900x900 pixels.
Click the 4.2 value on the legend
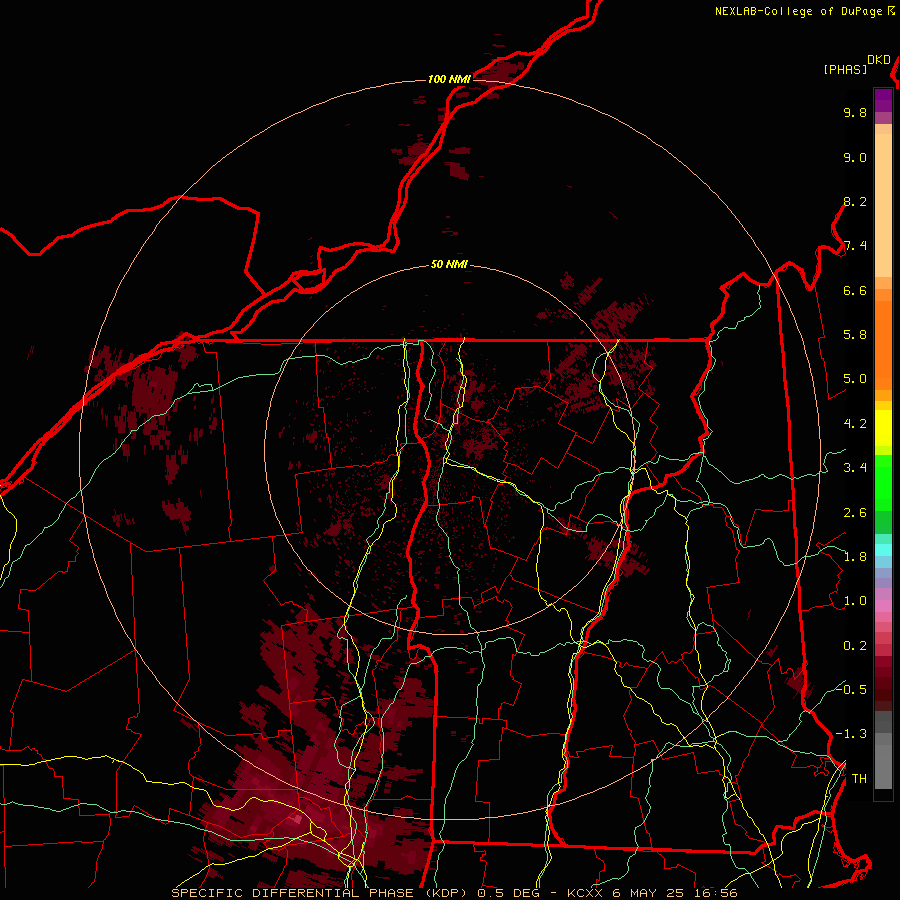pos(855,424)
